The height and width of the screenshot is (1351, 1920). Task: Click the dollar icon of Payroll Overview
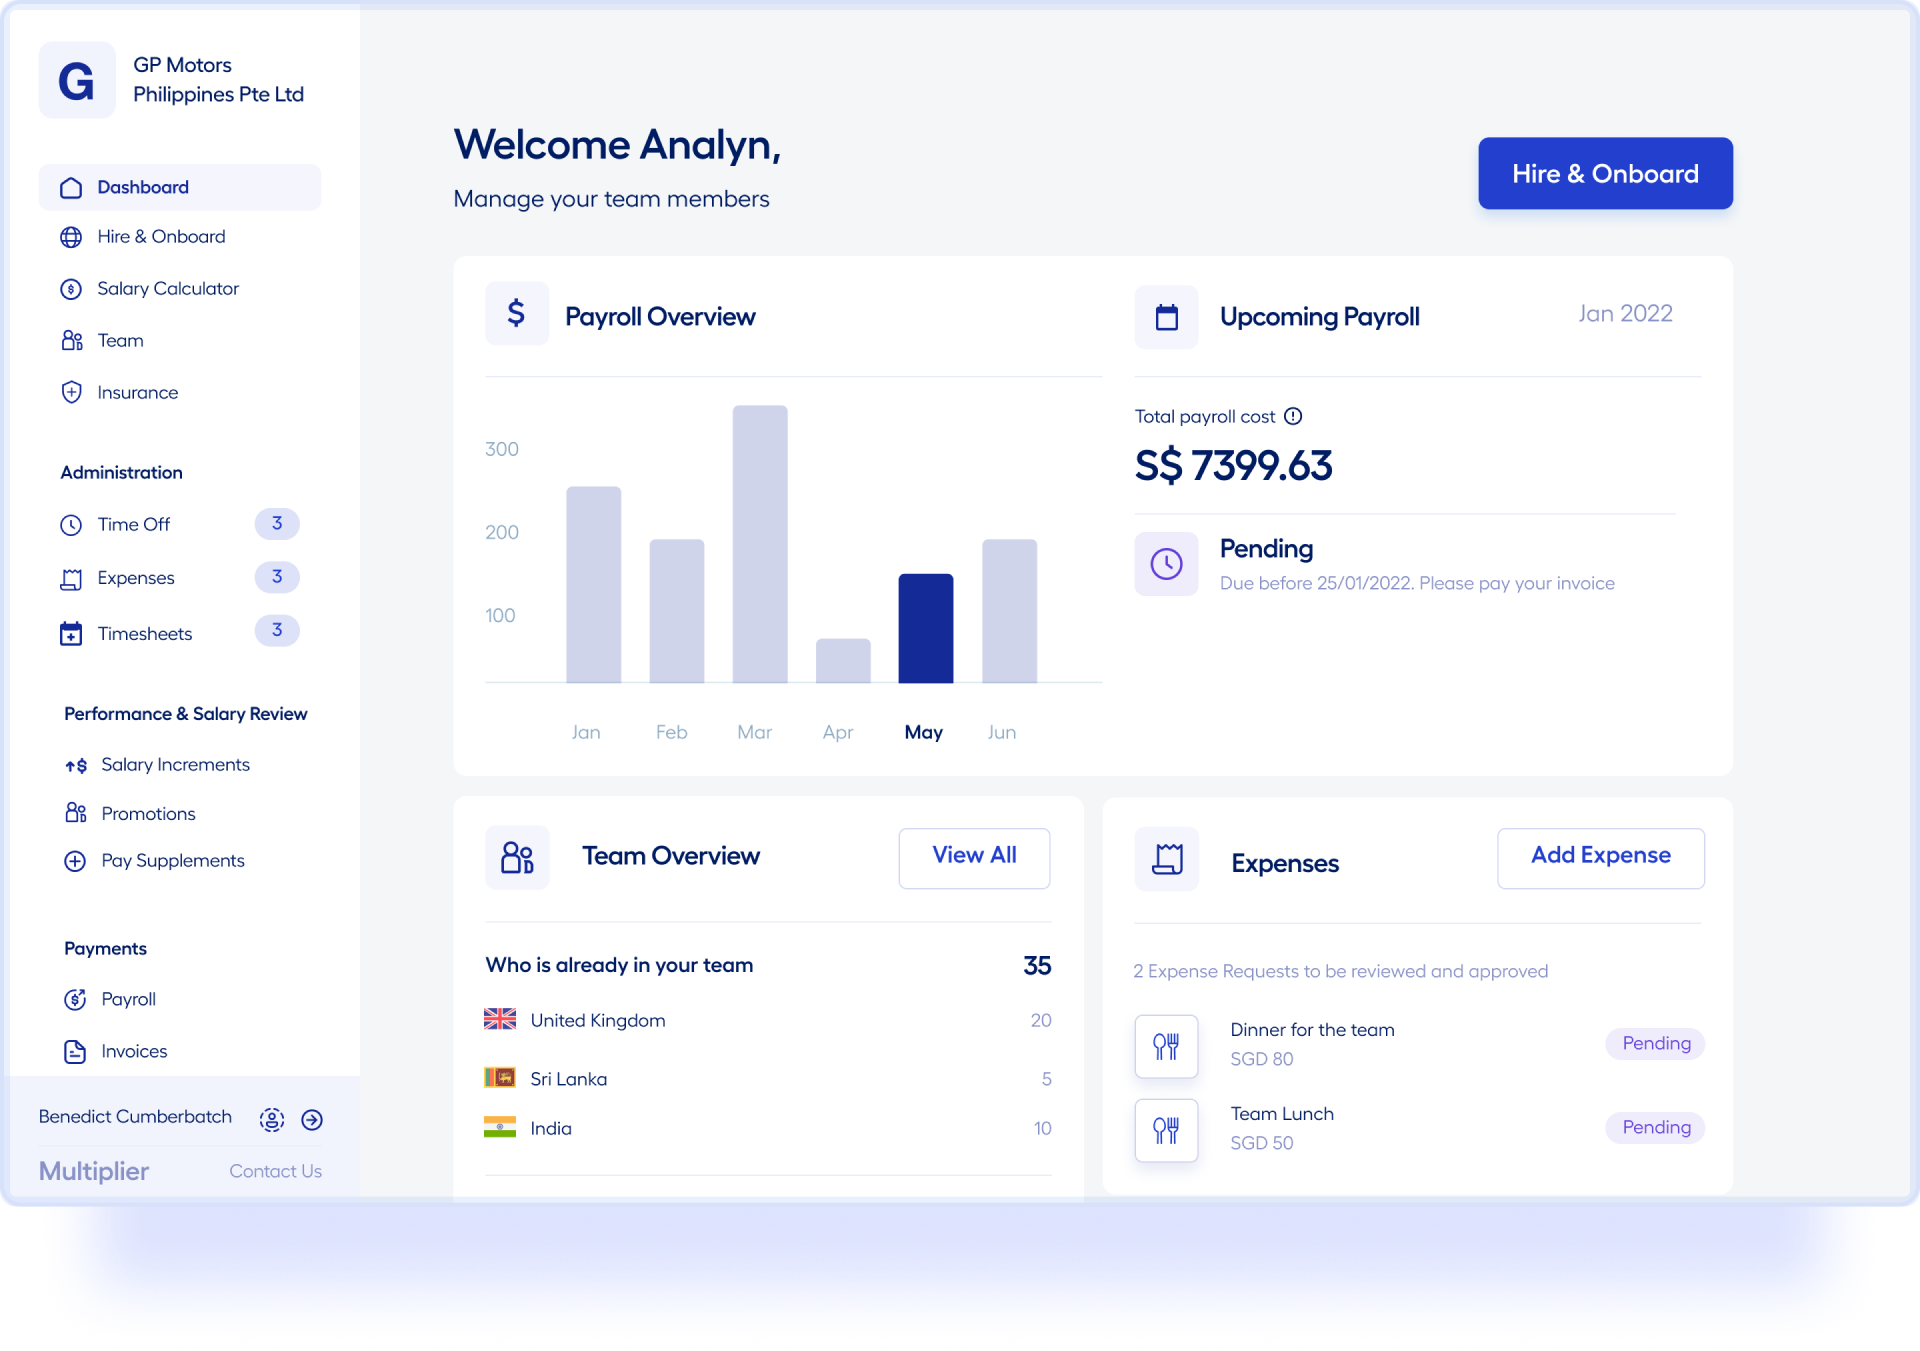517,314
